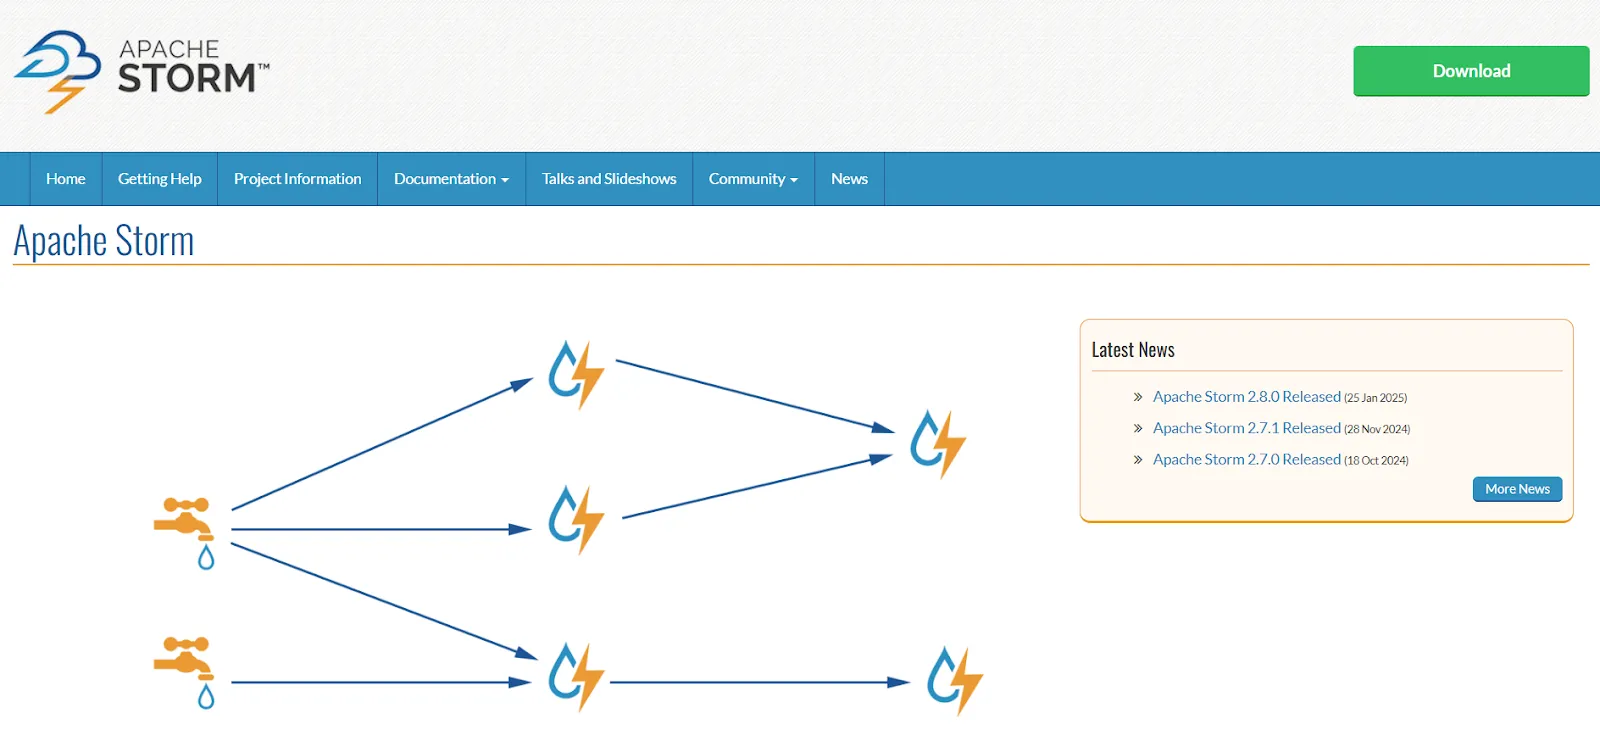
Task: Click water drop under lower faucet
Action: coord(206,696)
